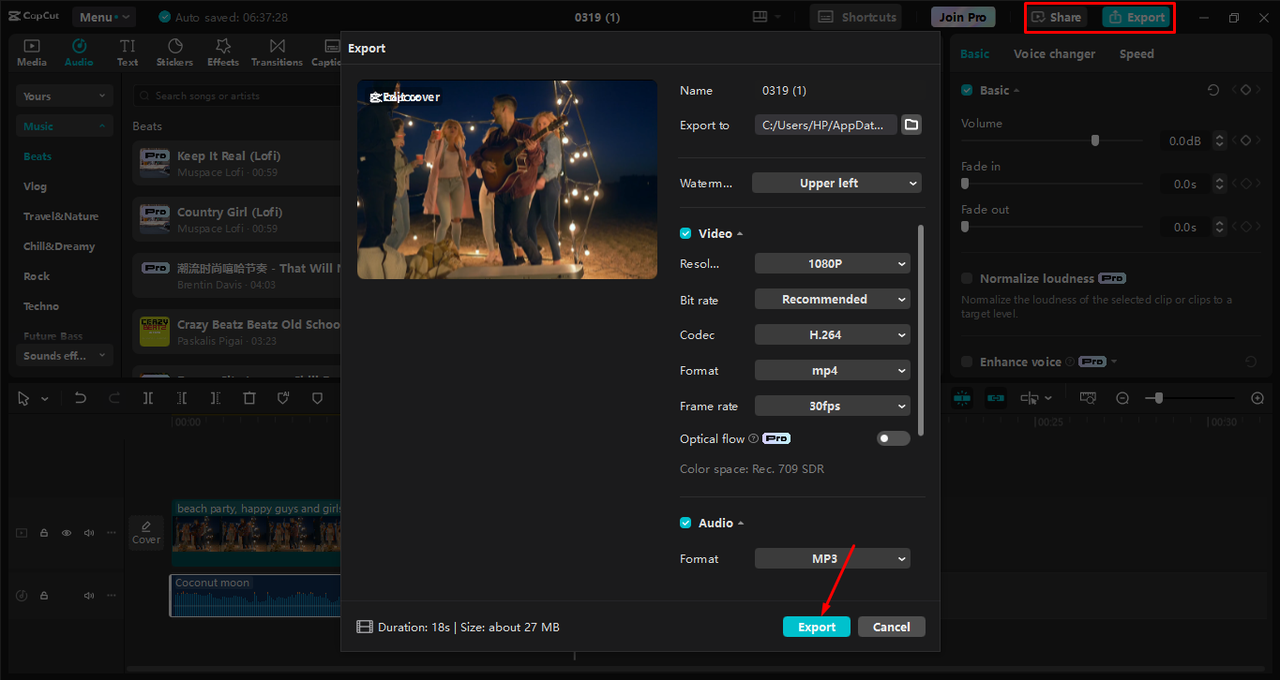Check the Normalize loudness checkbox
This screenshot has width=1280, height=680.
pos(967,278)
